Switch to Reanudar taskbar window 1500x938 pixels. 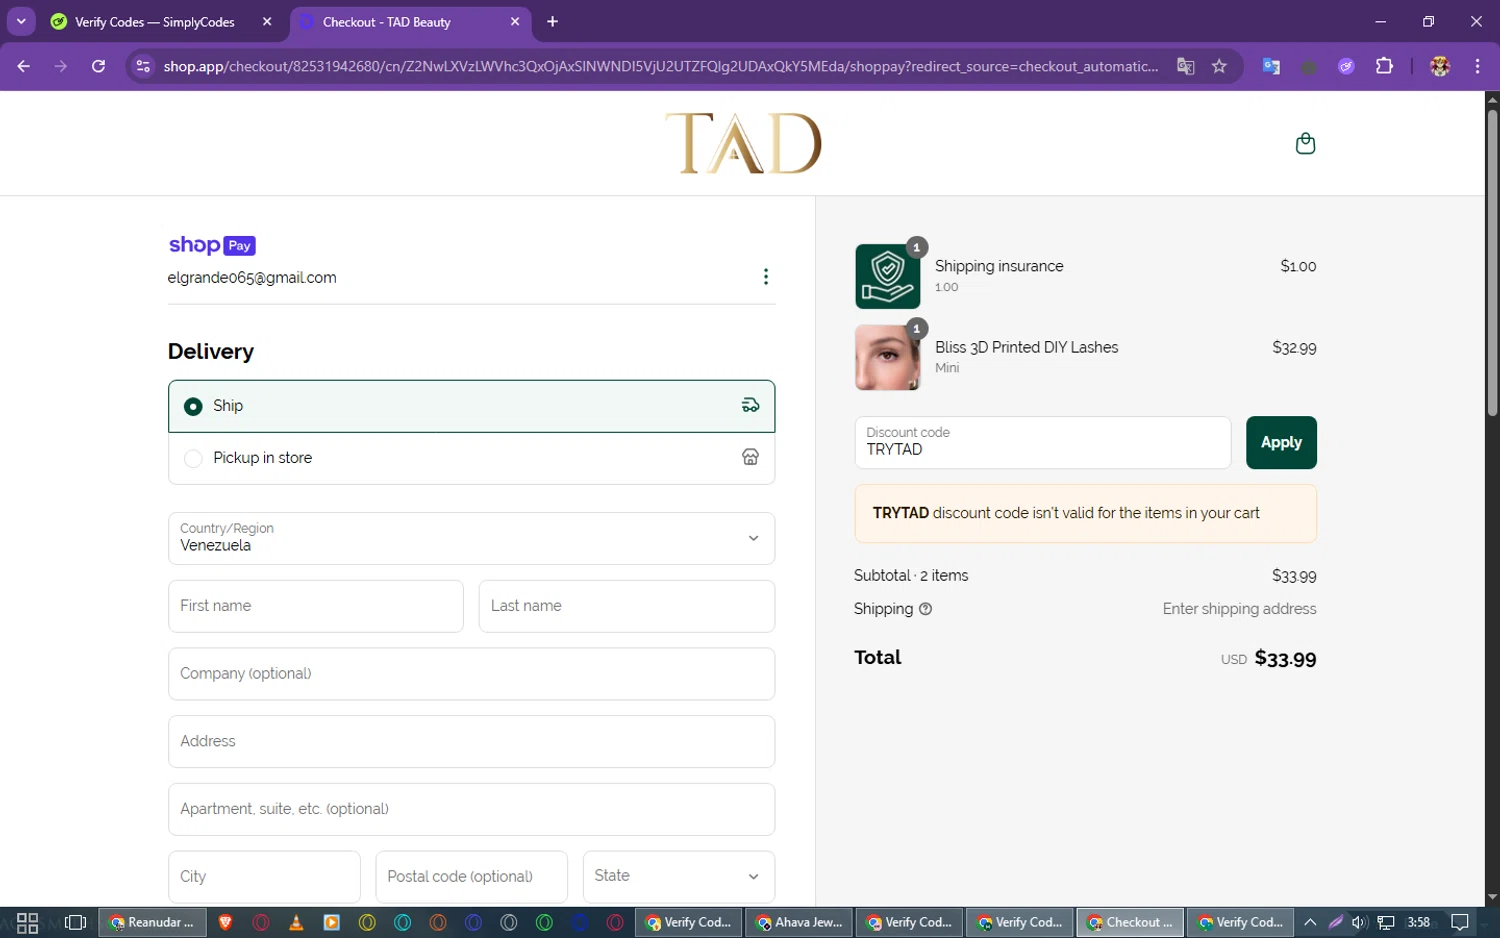[151, 922]
